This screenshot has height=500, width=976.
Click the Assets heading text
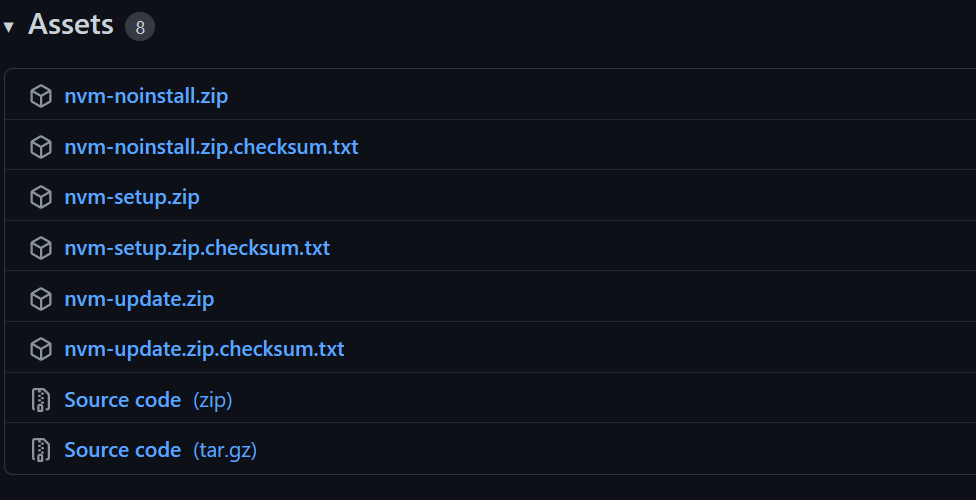(71, 25)
